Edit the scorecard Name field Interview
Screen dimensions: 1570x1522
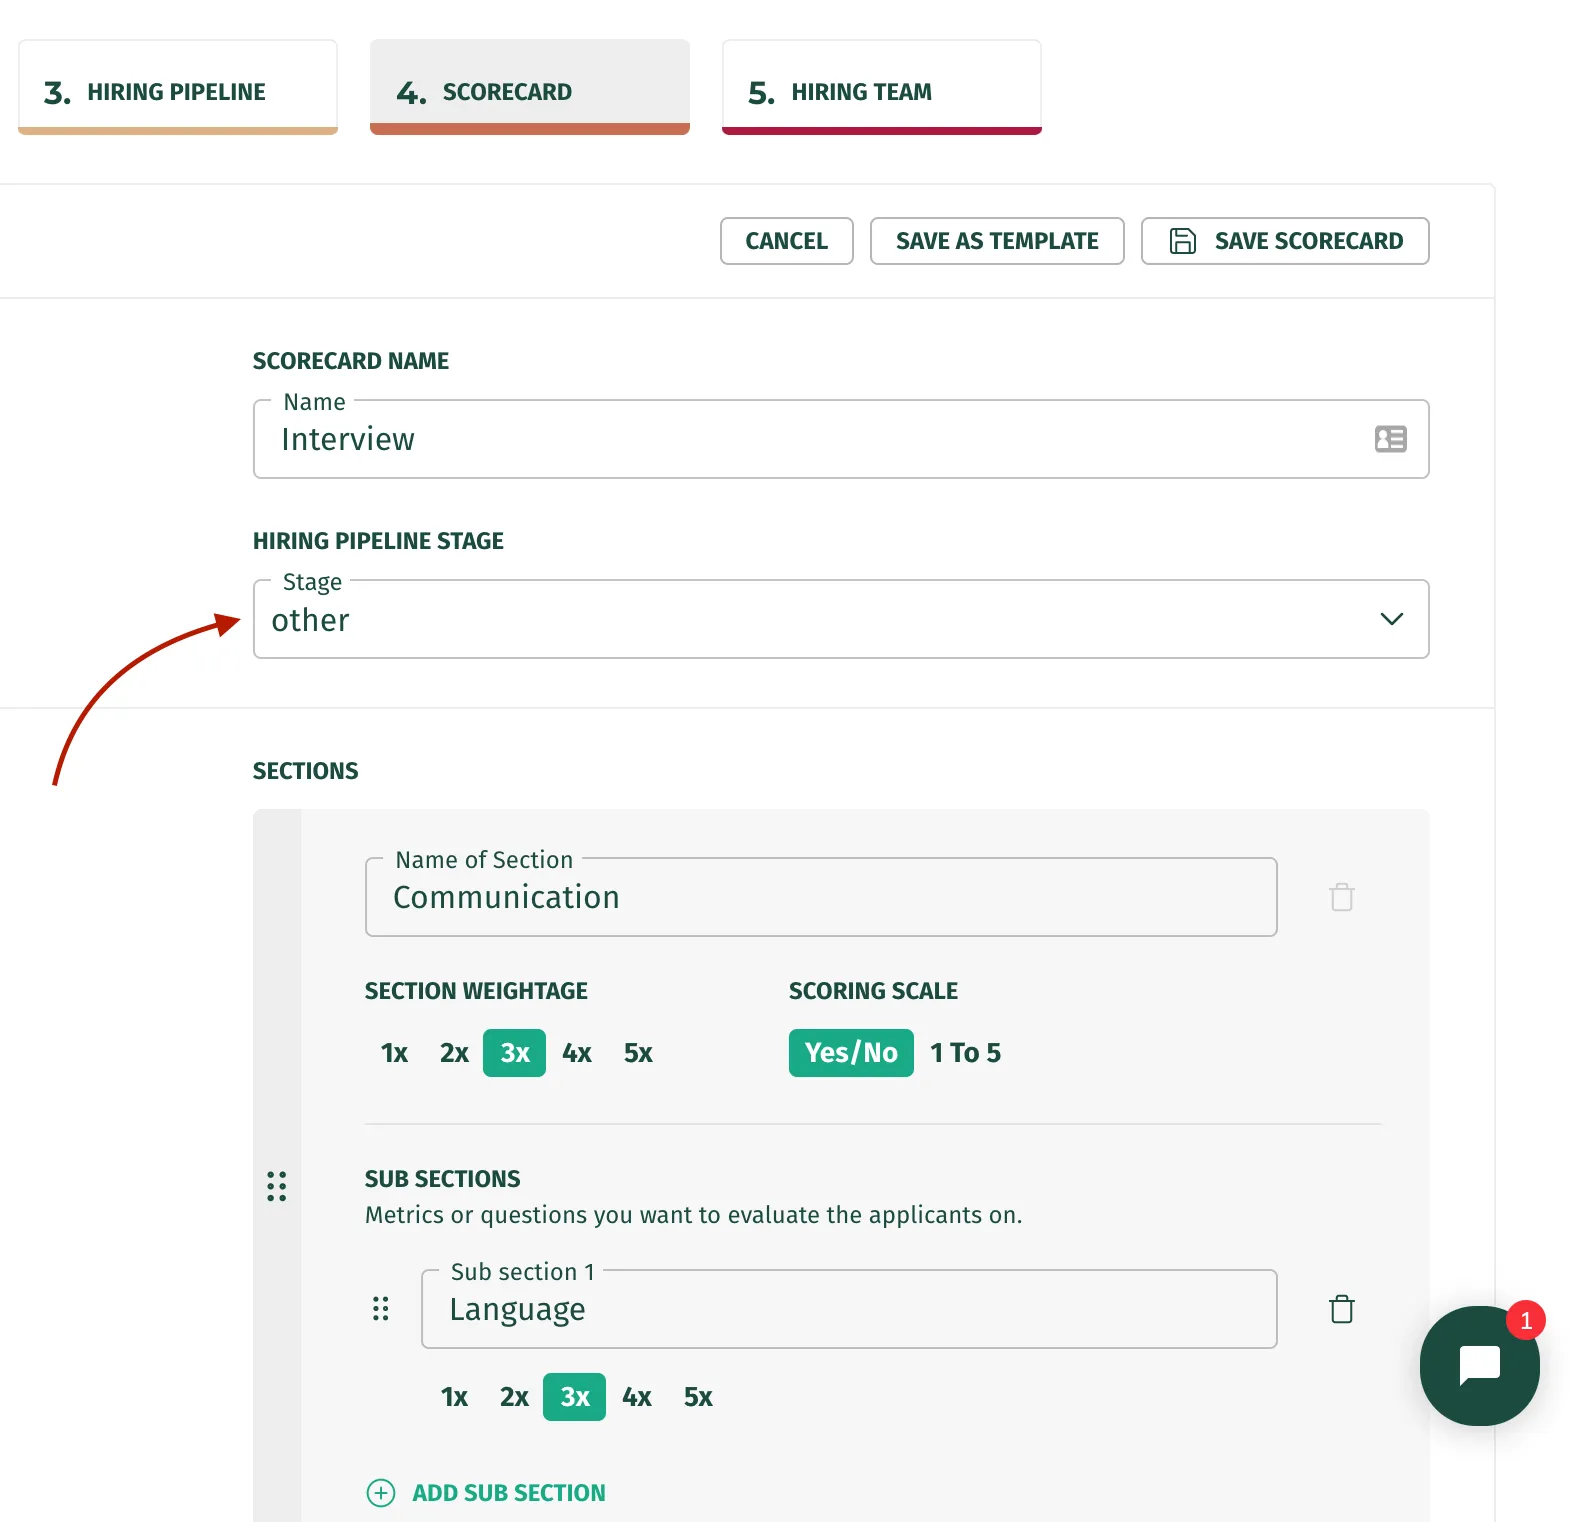coord(841,439)
